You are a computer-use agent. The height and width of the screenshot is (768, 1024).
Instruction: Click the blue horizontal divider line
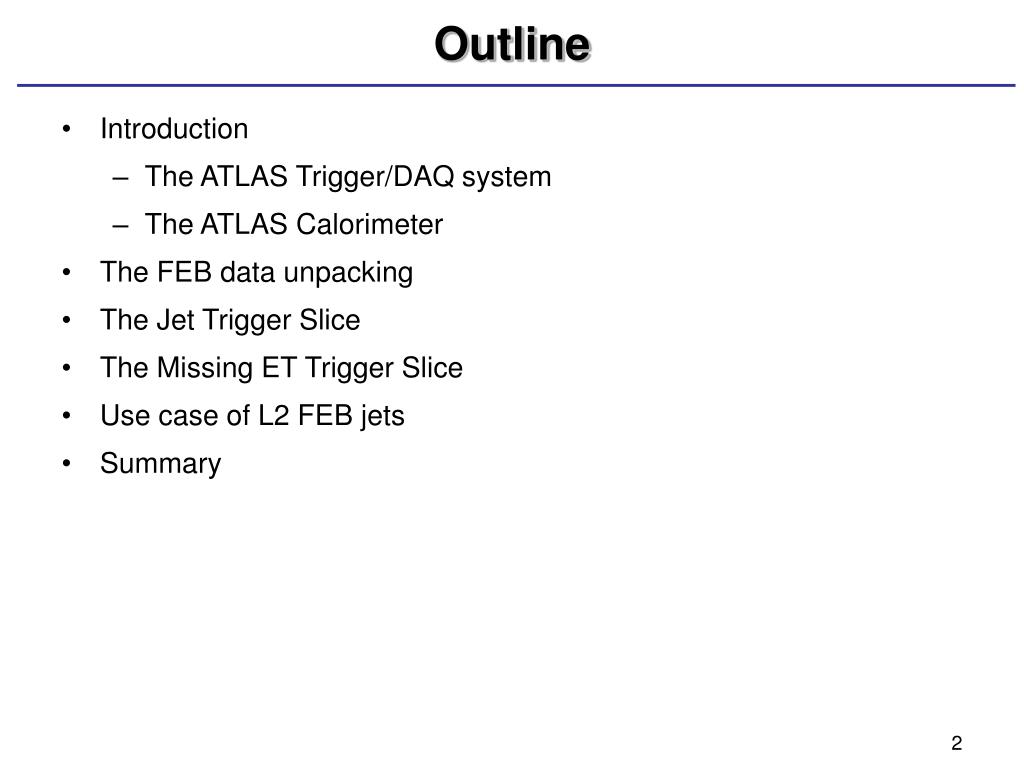512,86
